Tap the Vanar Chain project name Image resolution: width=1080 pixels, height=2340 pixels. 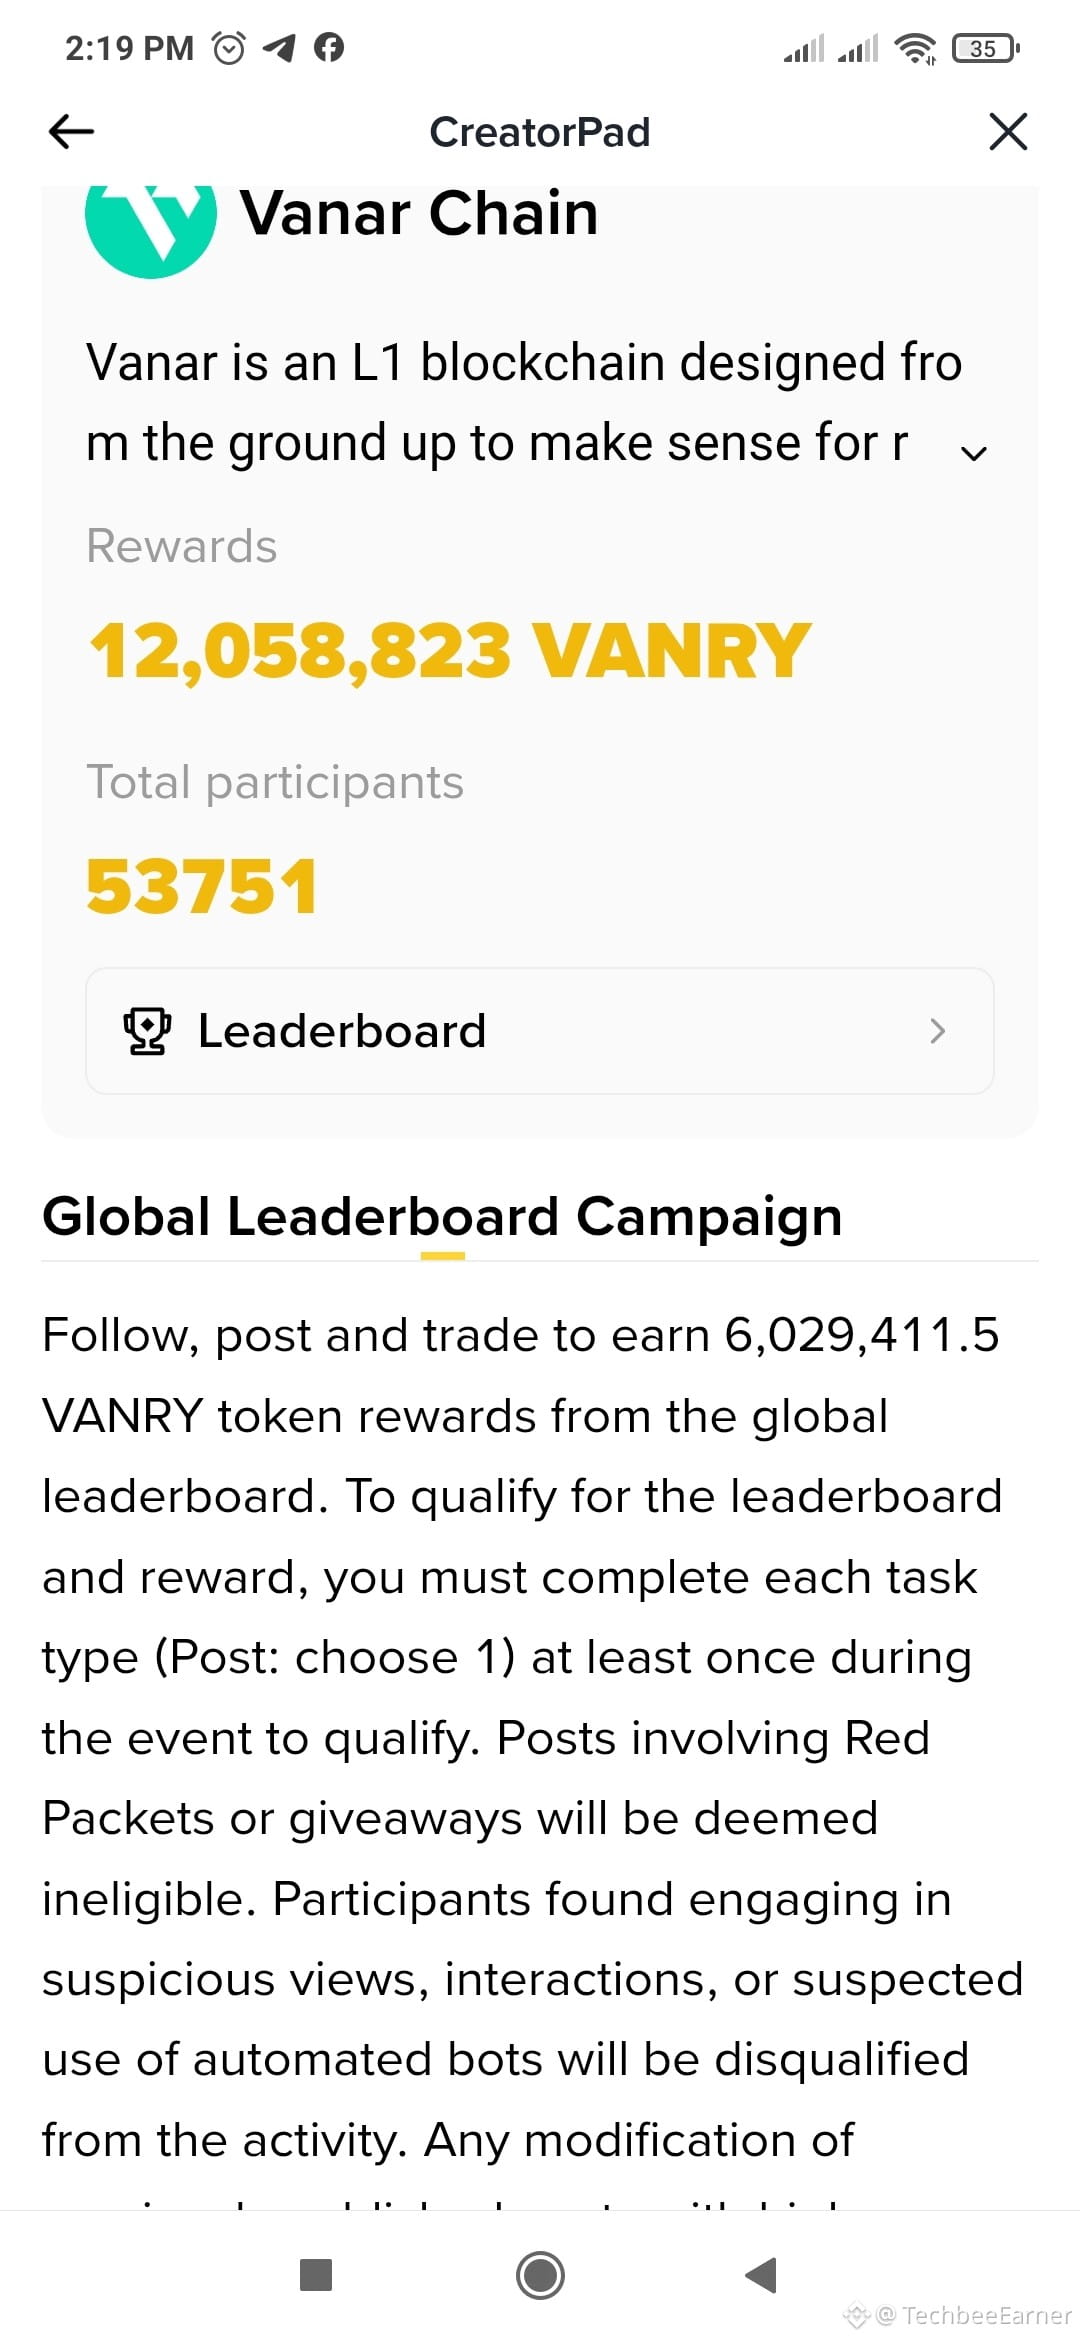click(419, 214)
